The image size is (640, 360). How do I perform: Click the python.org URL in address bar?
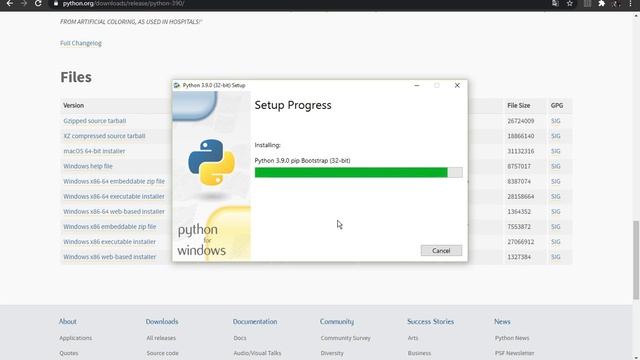coord(123,3)
